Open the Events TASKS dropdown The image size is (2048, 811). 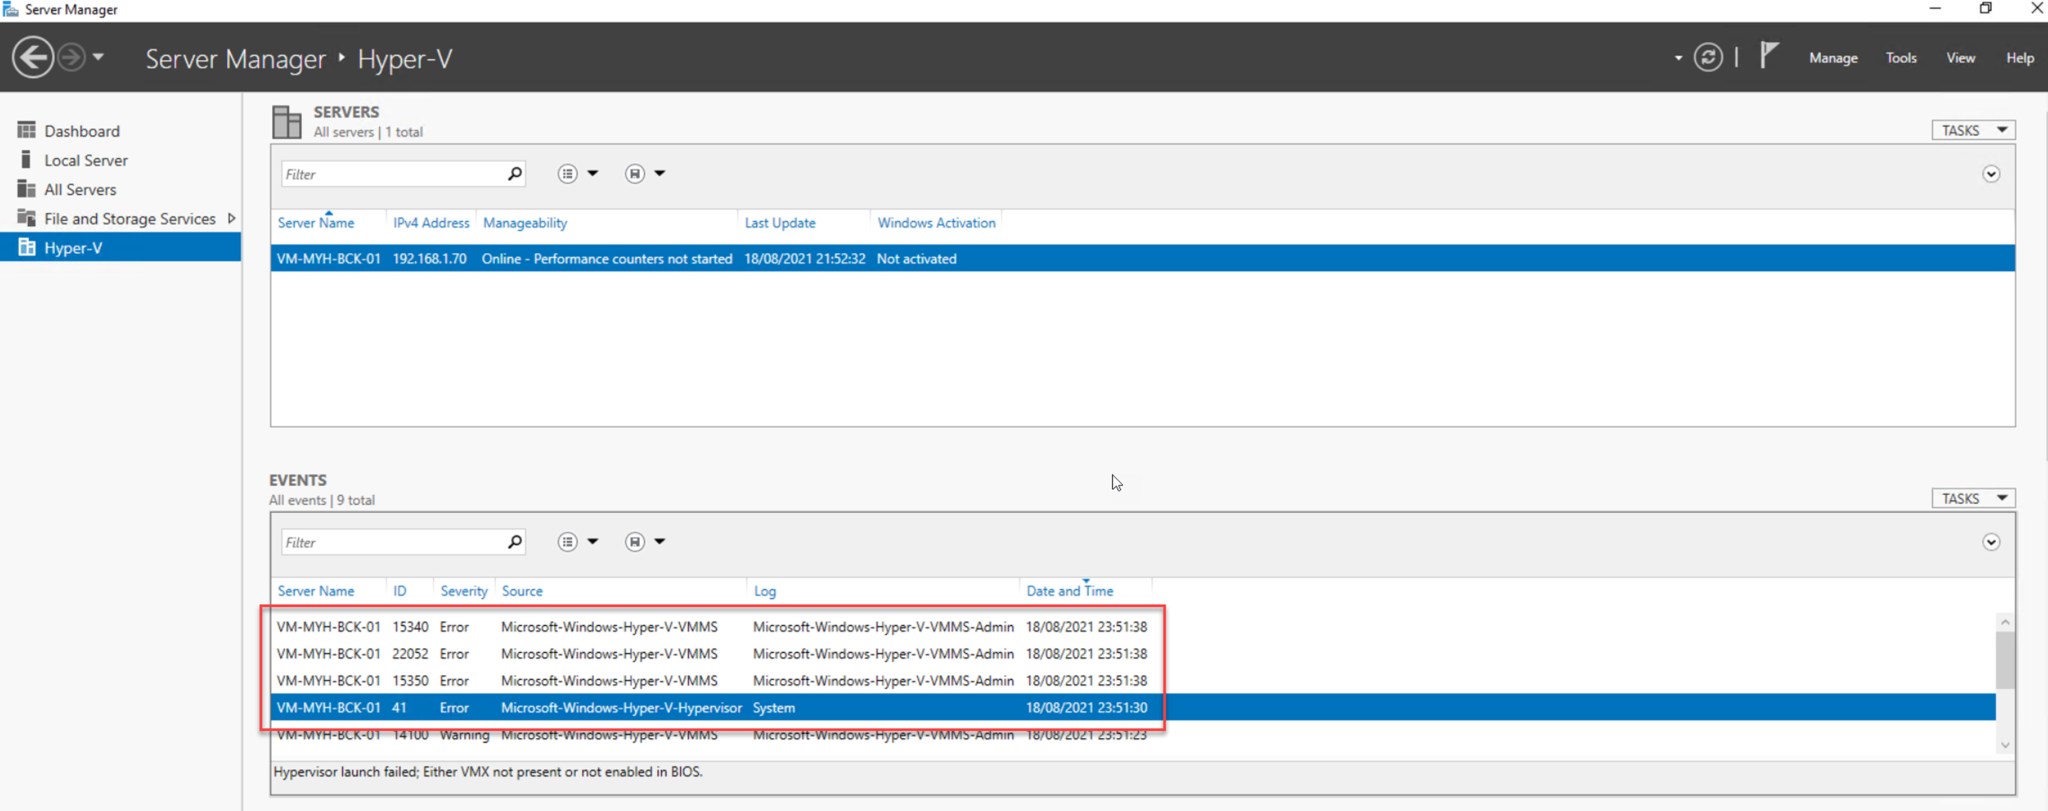coord(1973,498)
